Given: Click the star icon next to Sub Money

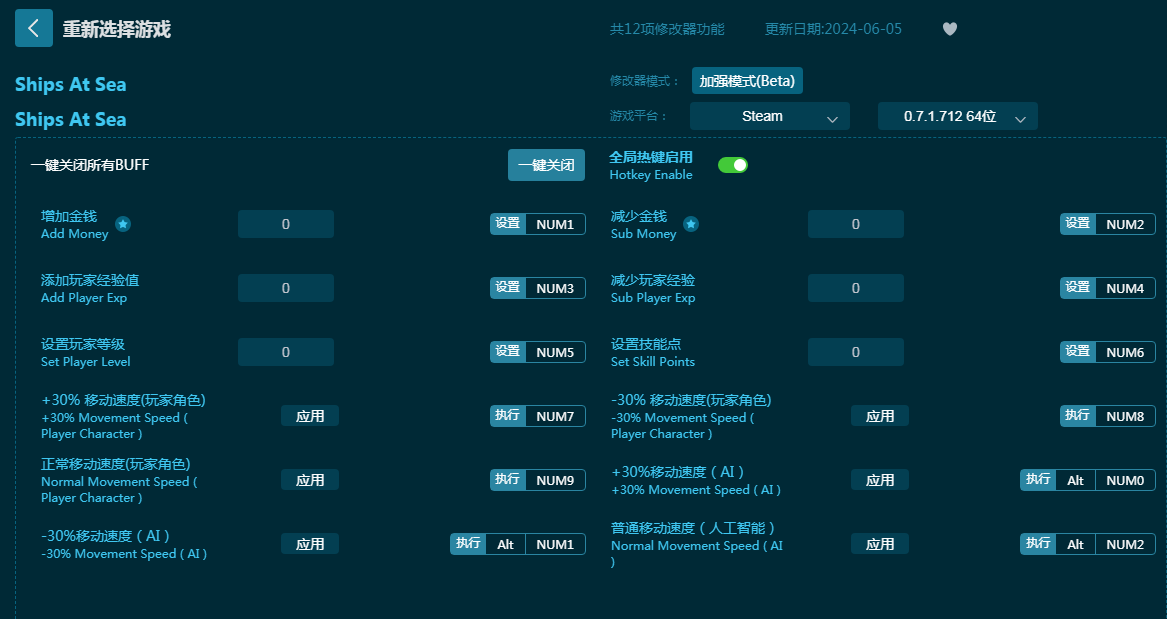Looking at the screenshot, I should coord(691,224).
